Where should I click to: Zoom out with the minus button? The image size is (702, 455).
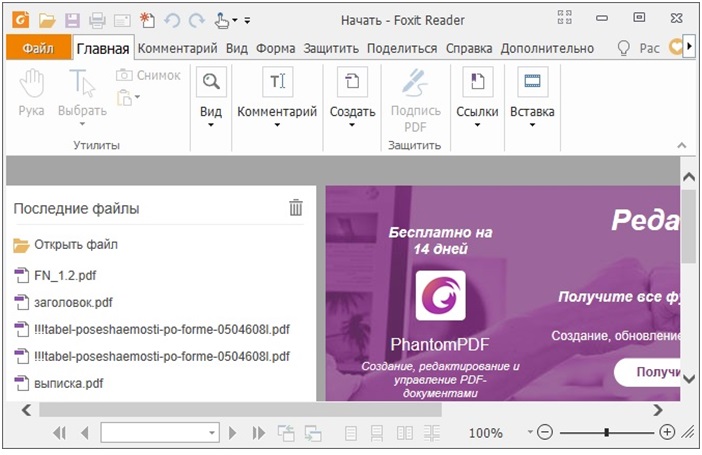coord(545,432)
